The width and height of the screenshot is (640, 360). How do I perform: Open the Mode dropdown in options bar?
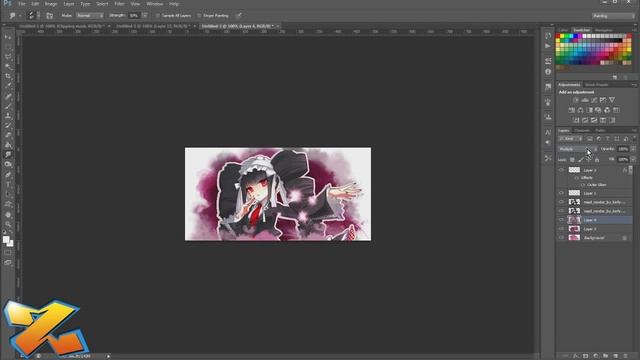pos(89,16)
